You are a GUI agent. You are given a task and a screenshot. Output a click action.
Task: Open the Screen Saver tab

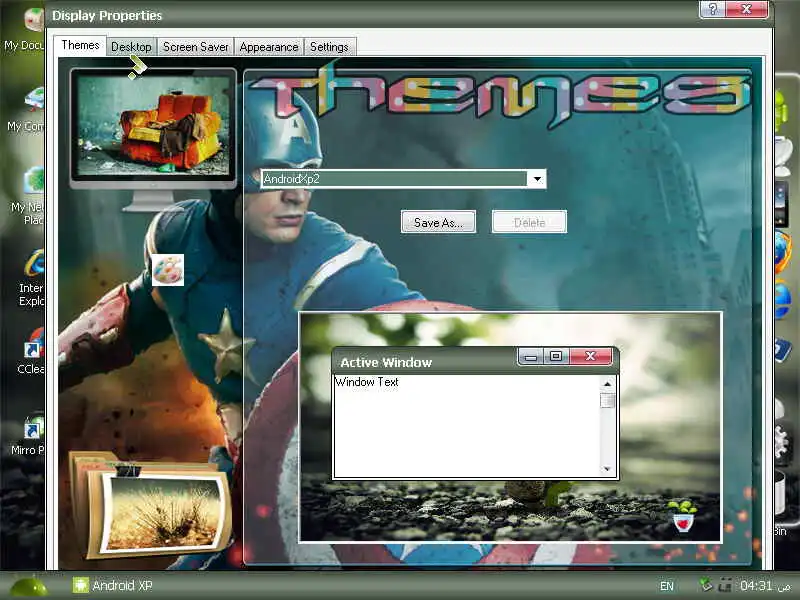pos(195,47)
